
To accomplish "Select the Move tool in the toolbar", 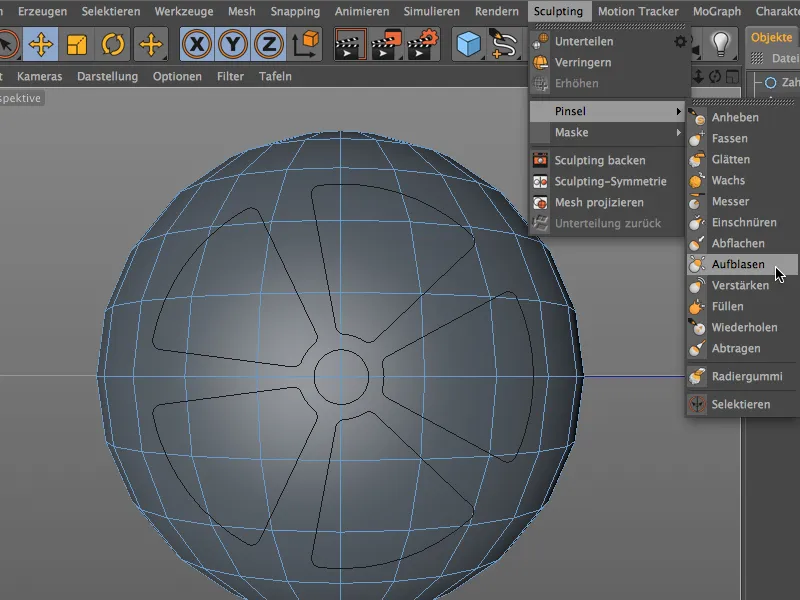I will click(41, 44).
